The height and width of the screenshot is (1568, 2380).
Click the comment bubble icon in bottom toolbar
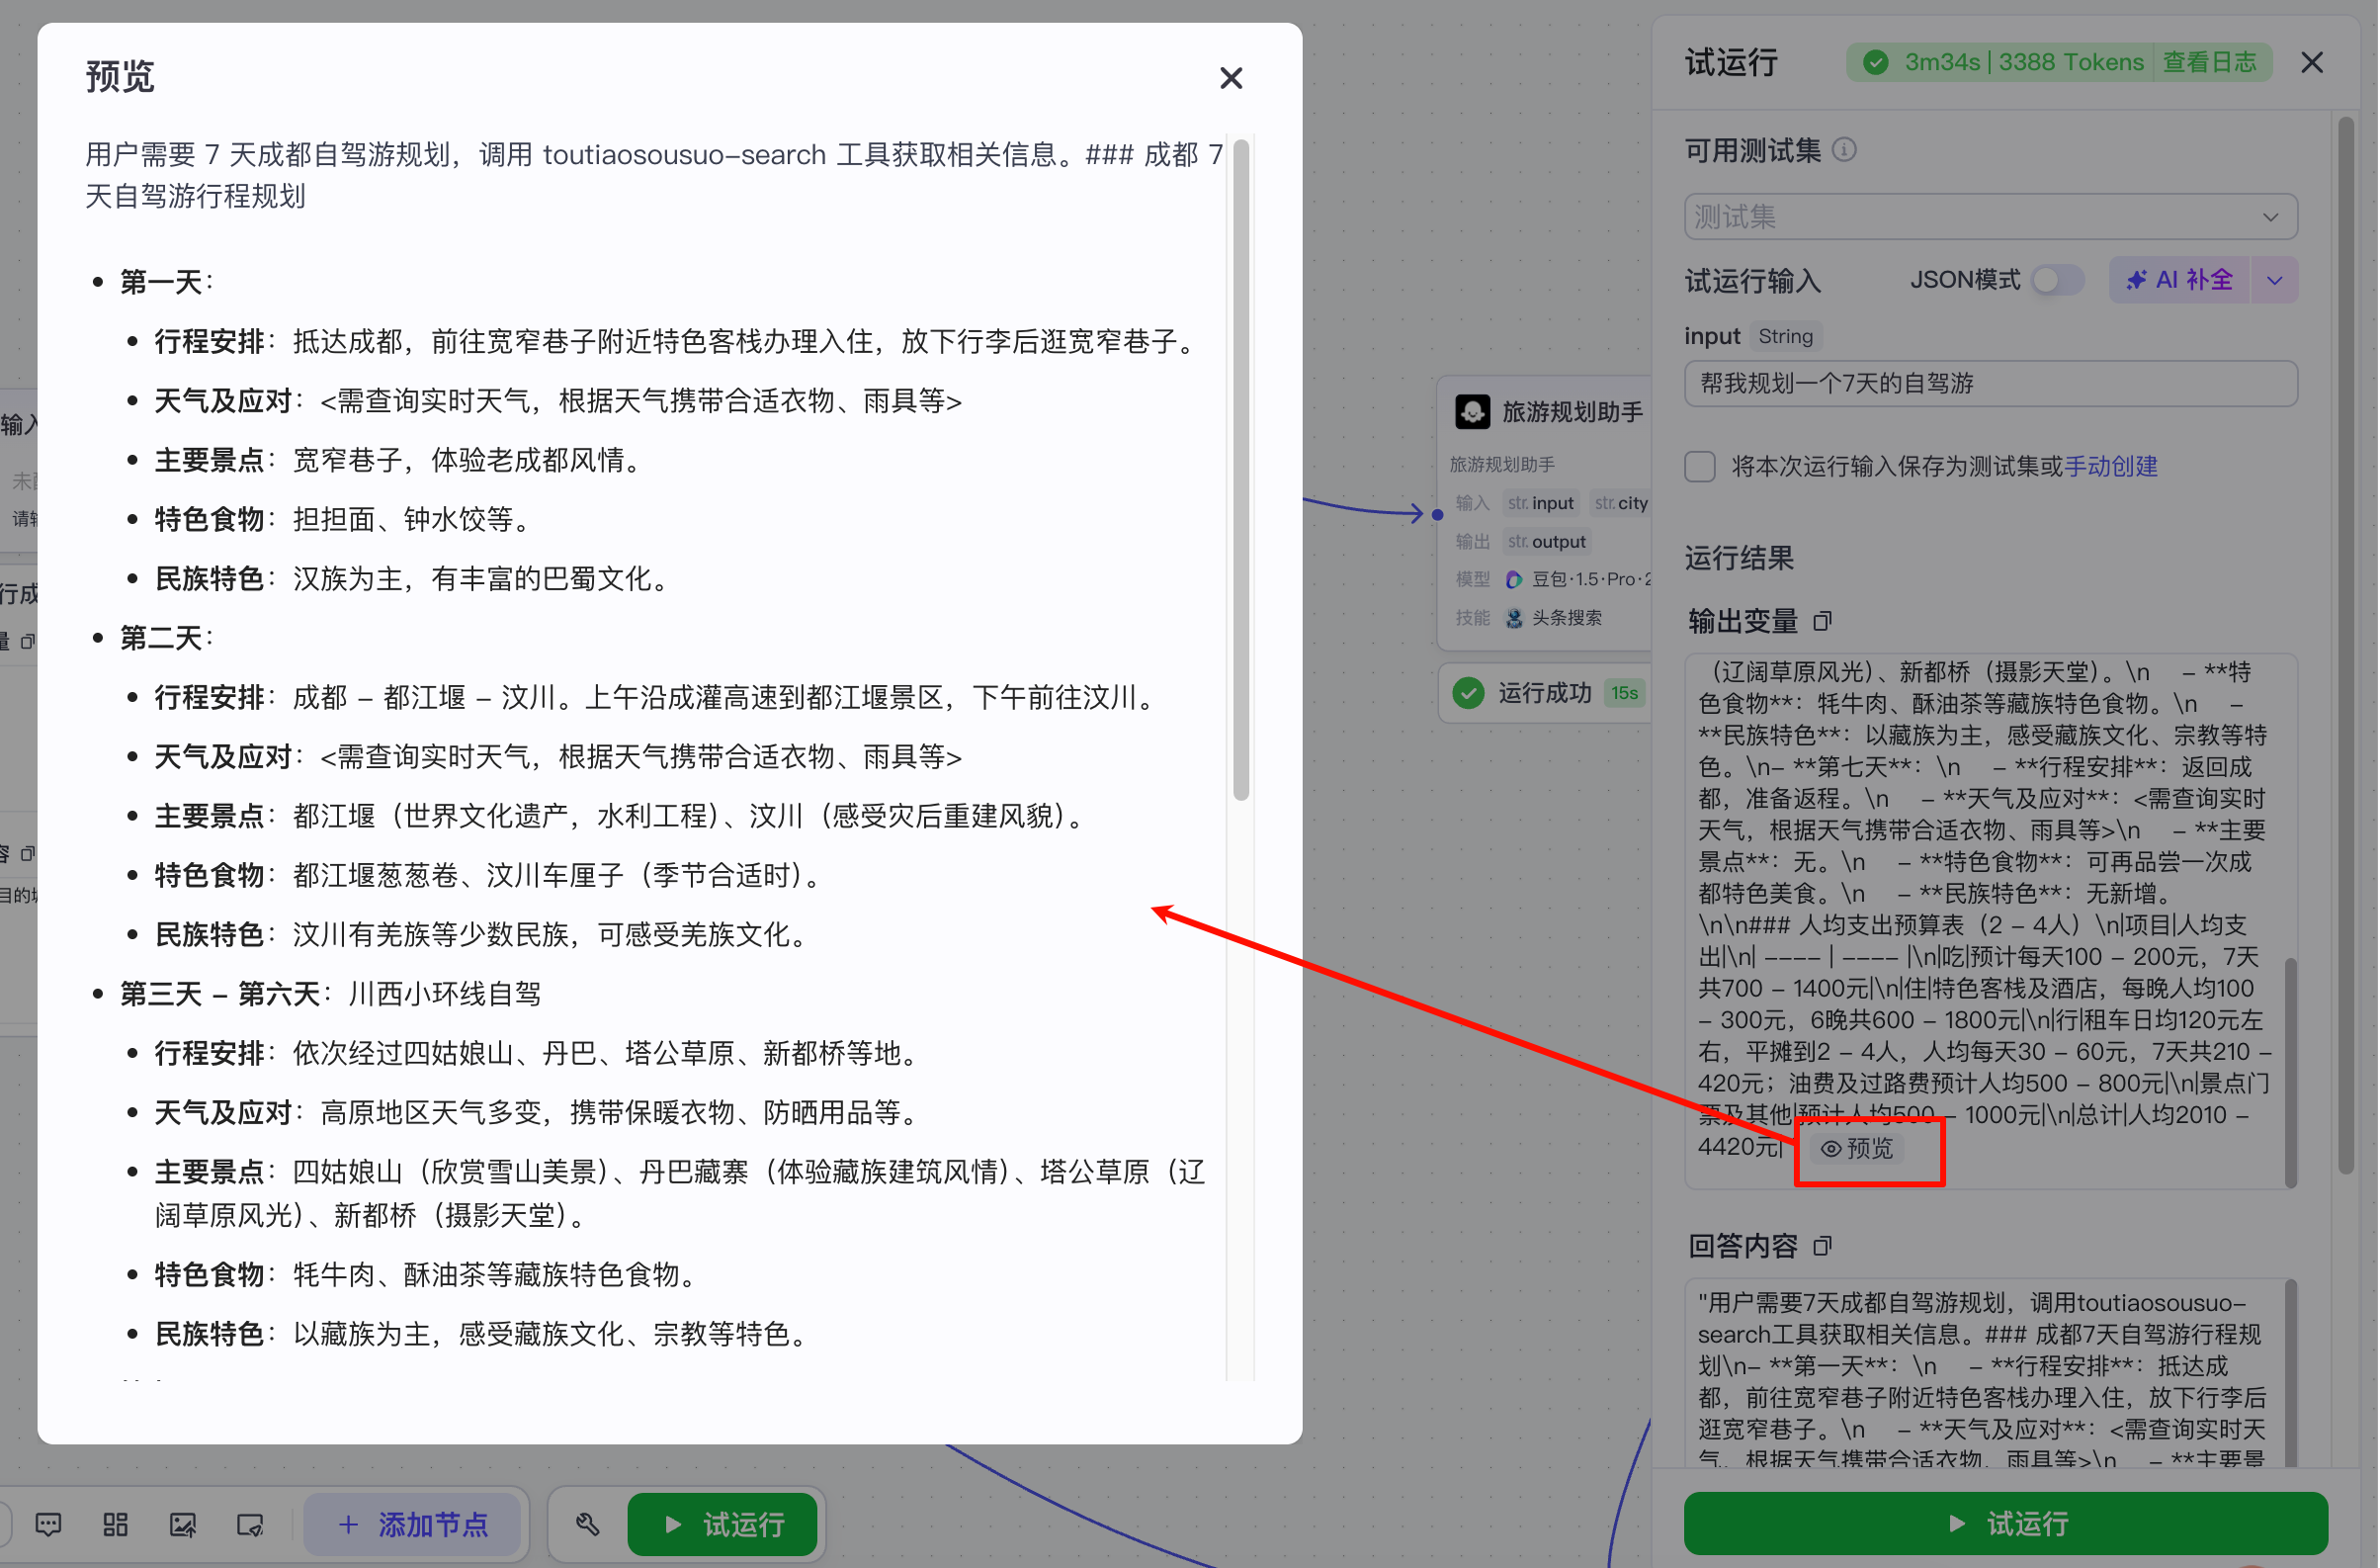pyautogui.click(x=47, y=1524)
